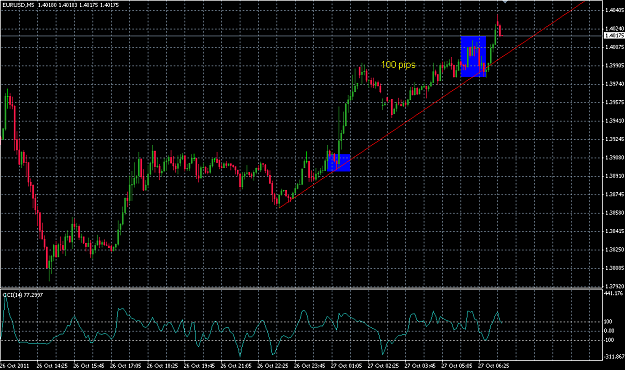Click the '27 Oct 03:45' time axis label
Image resolution: width=625 pixels, height=370 pixels.
420,365
